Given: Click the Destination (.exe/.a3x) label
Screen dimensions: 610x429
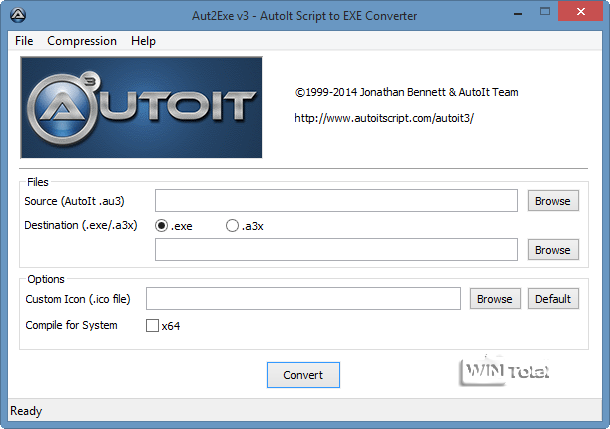Looking at the screenshot, I should 81,225.
